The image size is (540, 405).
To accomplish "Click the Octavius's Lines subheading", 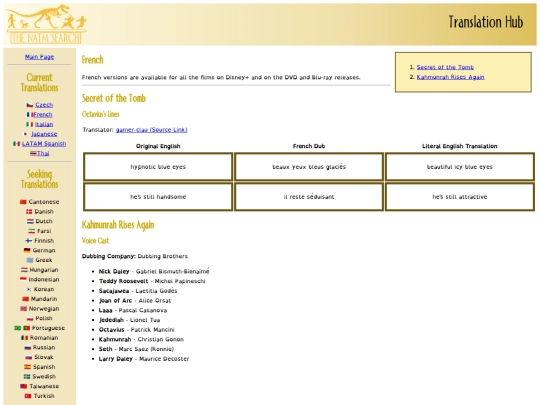I will point(101,114).
